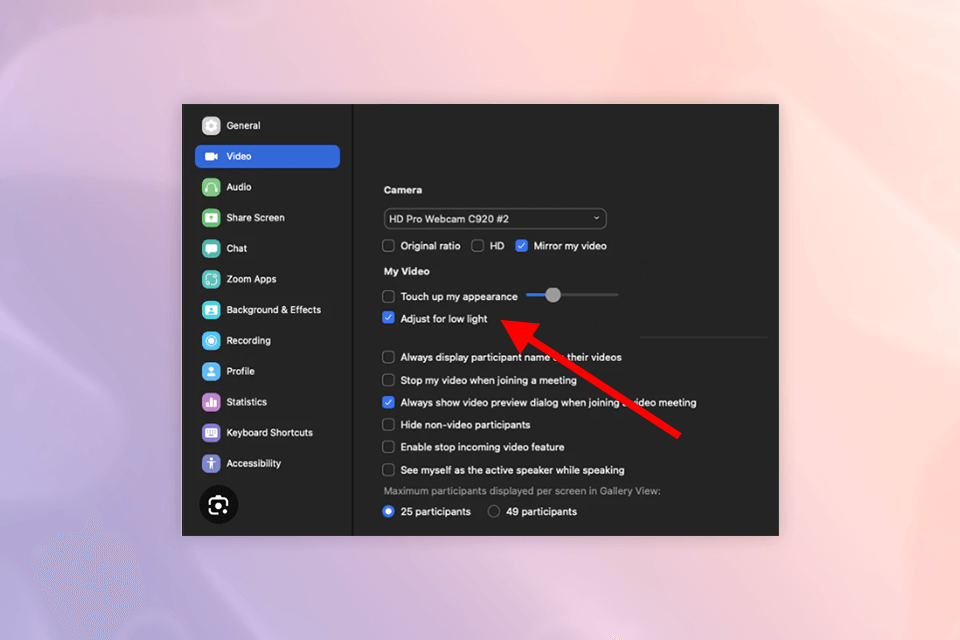Open the General settings tab
The height and width of the screenshot is (640, 960).
[x=243, y=126]
